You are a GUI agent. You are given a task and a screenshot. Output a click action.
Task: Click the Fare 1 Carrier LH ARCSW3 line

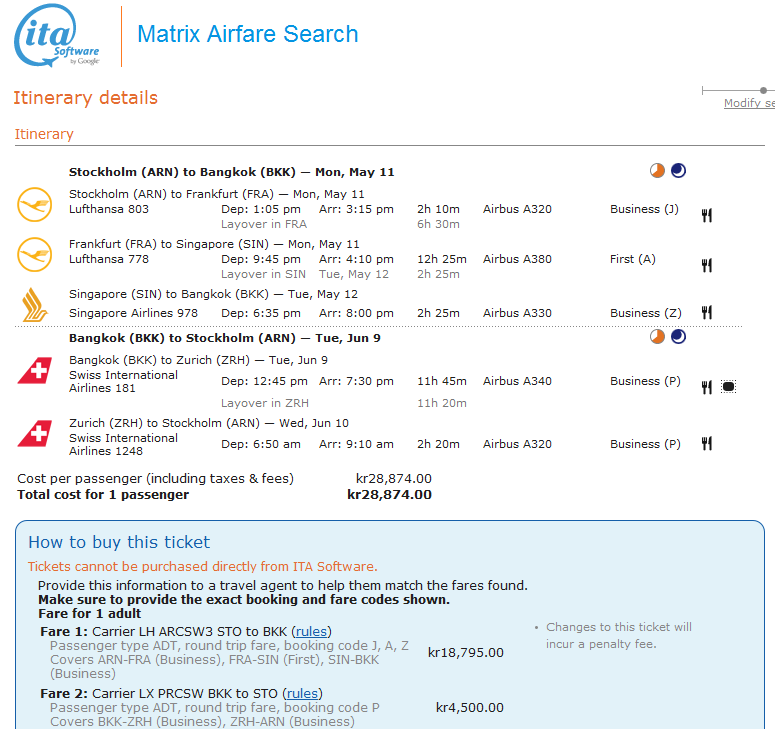coord(185,632)
